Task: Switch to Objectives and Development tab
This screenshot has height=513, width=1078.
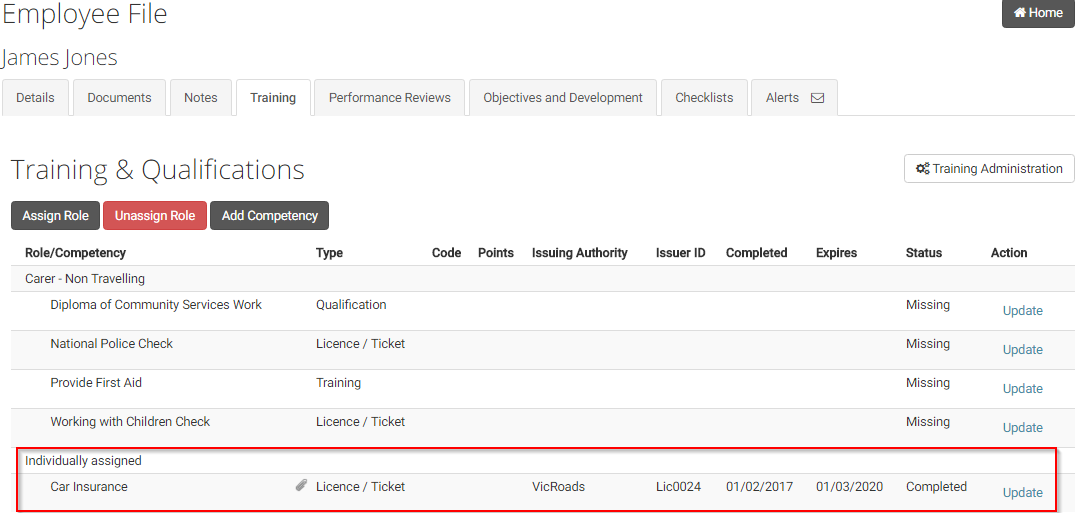Action: pos(563,98)
